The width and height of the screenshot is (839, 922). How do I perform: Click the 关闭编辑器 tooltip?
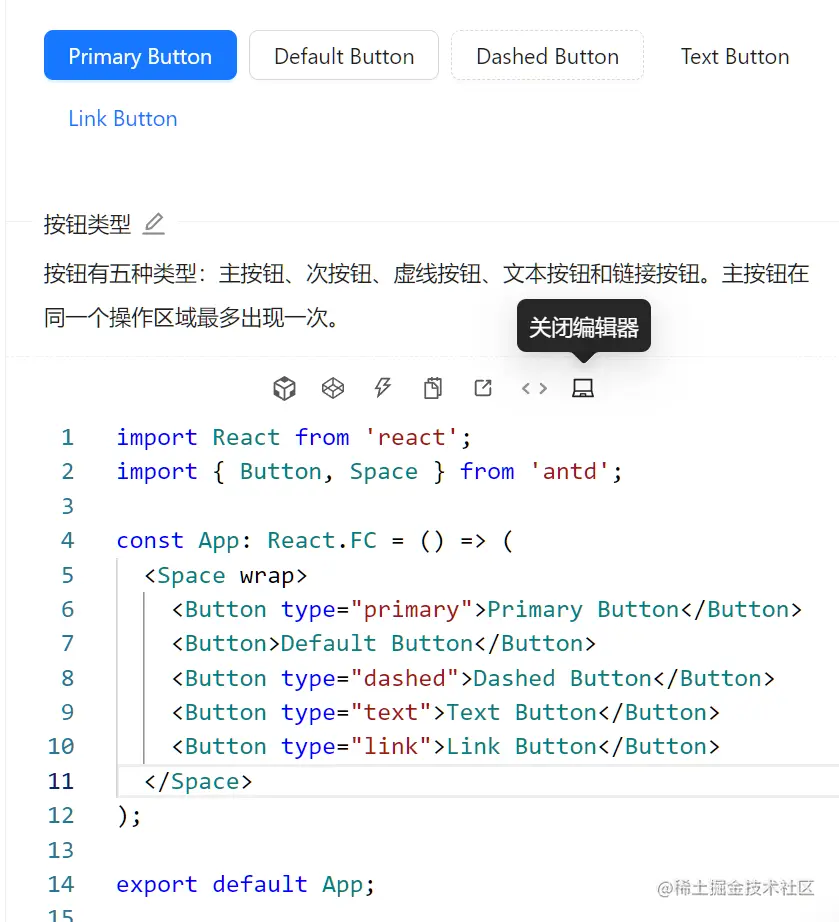click(x=583, y=325)
